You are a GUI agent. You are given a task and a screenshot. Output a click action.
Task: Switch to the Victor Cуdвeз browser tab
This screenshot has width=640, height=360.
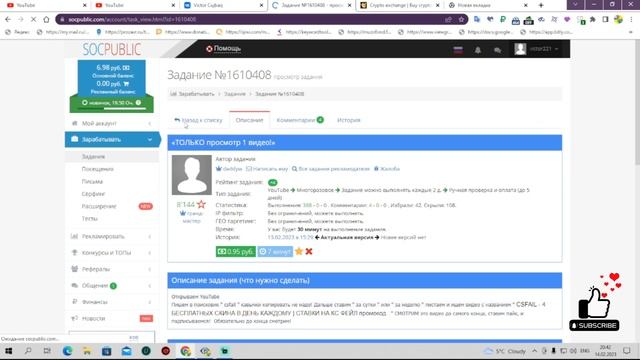point(223,5)
